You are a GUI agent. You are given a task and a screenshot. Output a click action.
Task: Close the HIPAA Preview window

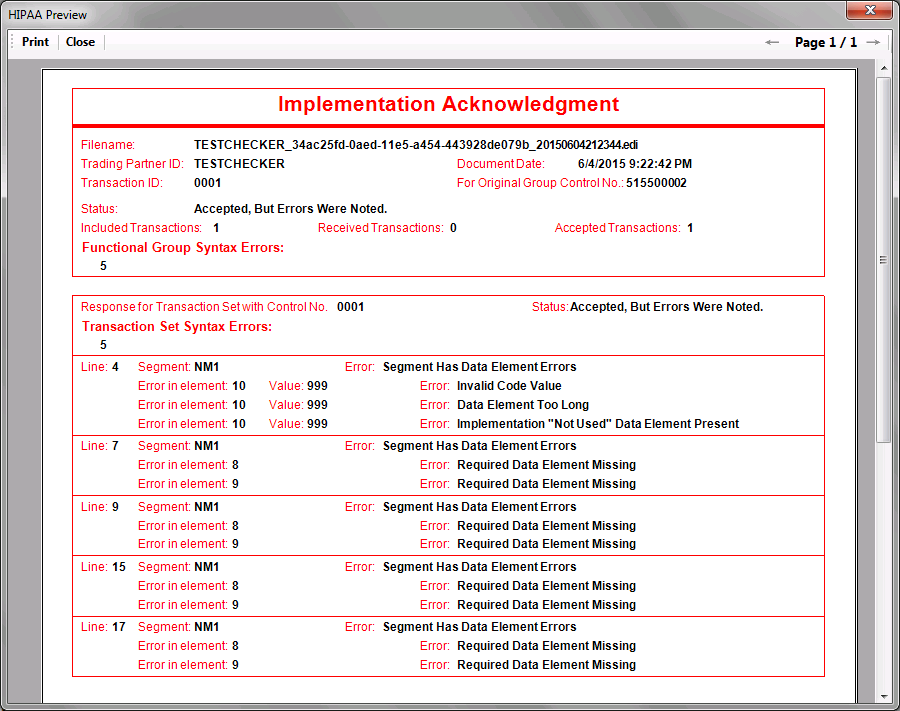pos(868,12)
